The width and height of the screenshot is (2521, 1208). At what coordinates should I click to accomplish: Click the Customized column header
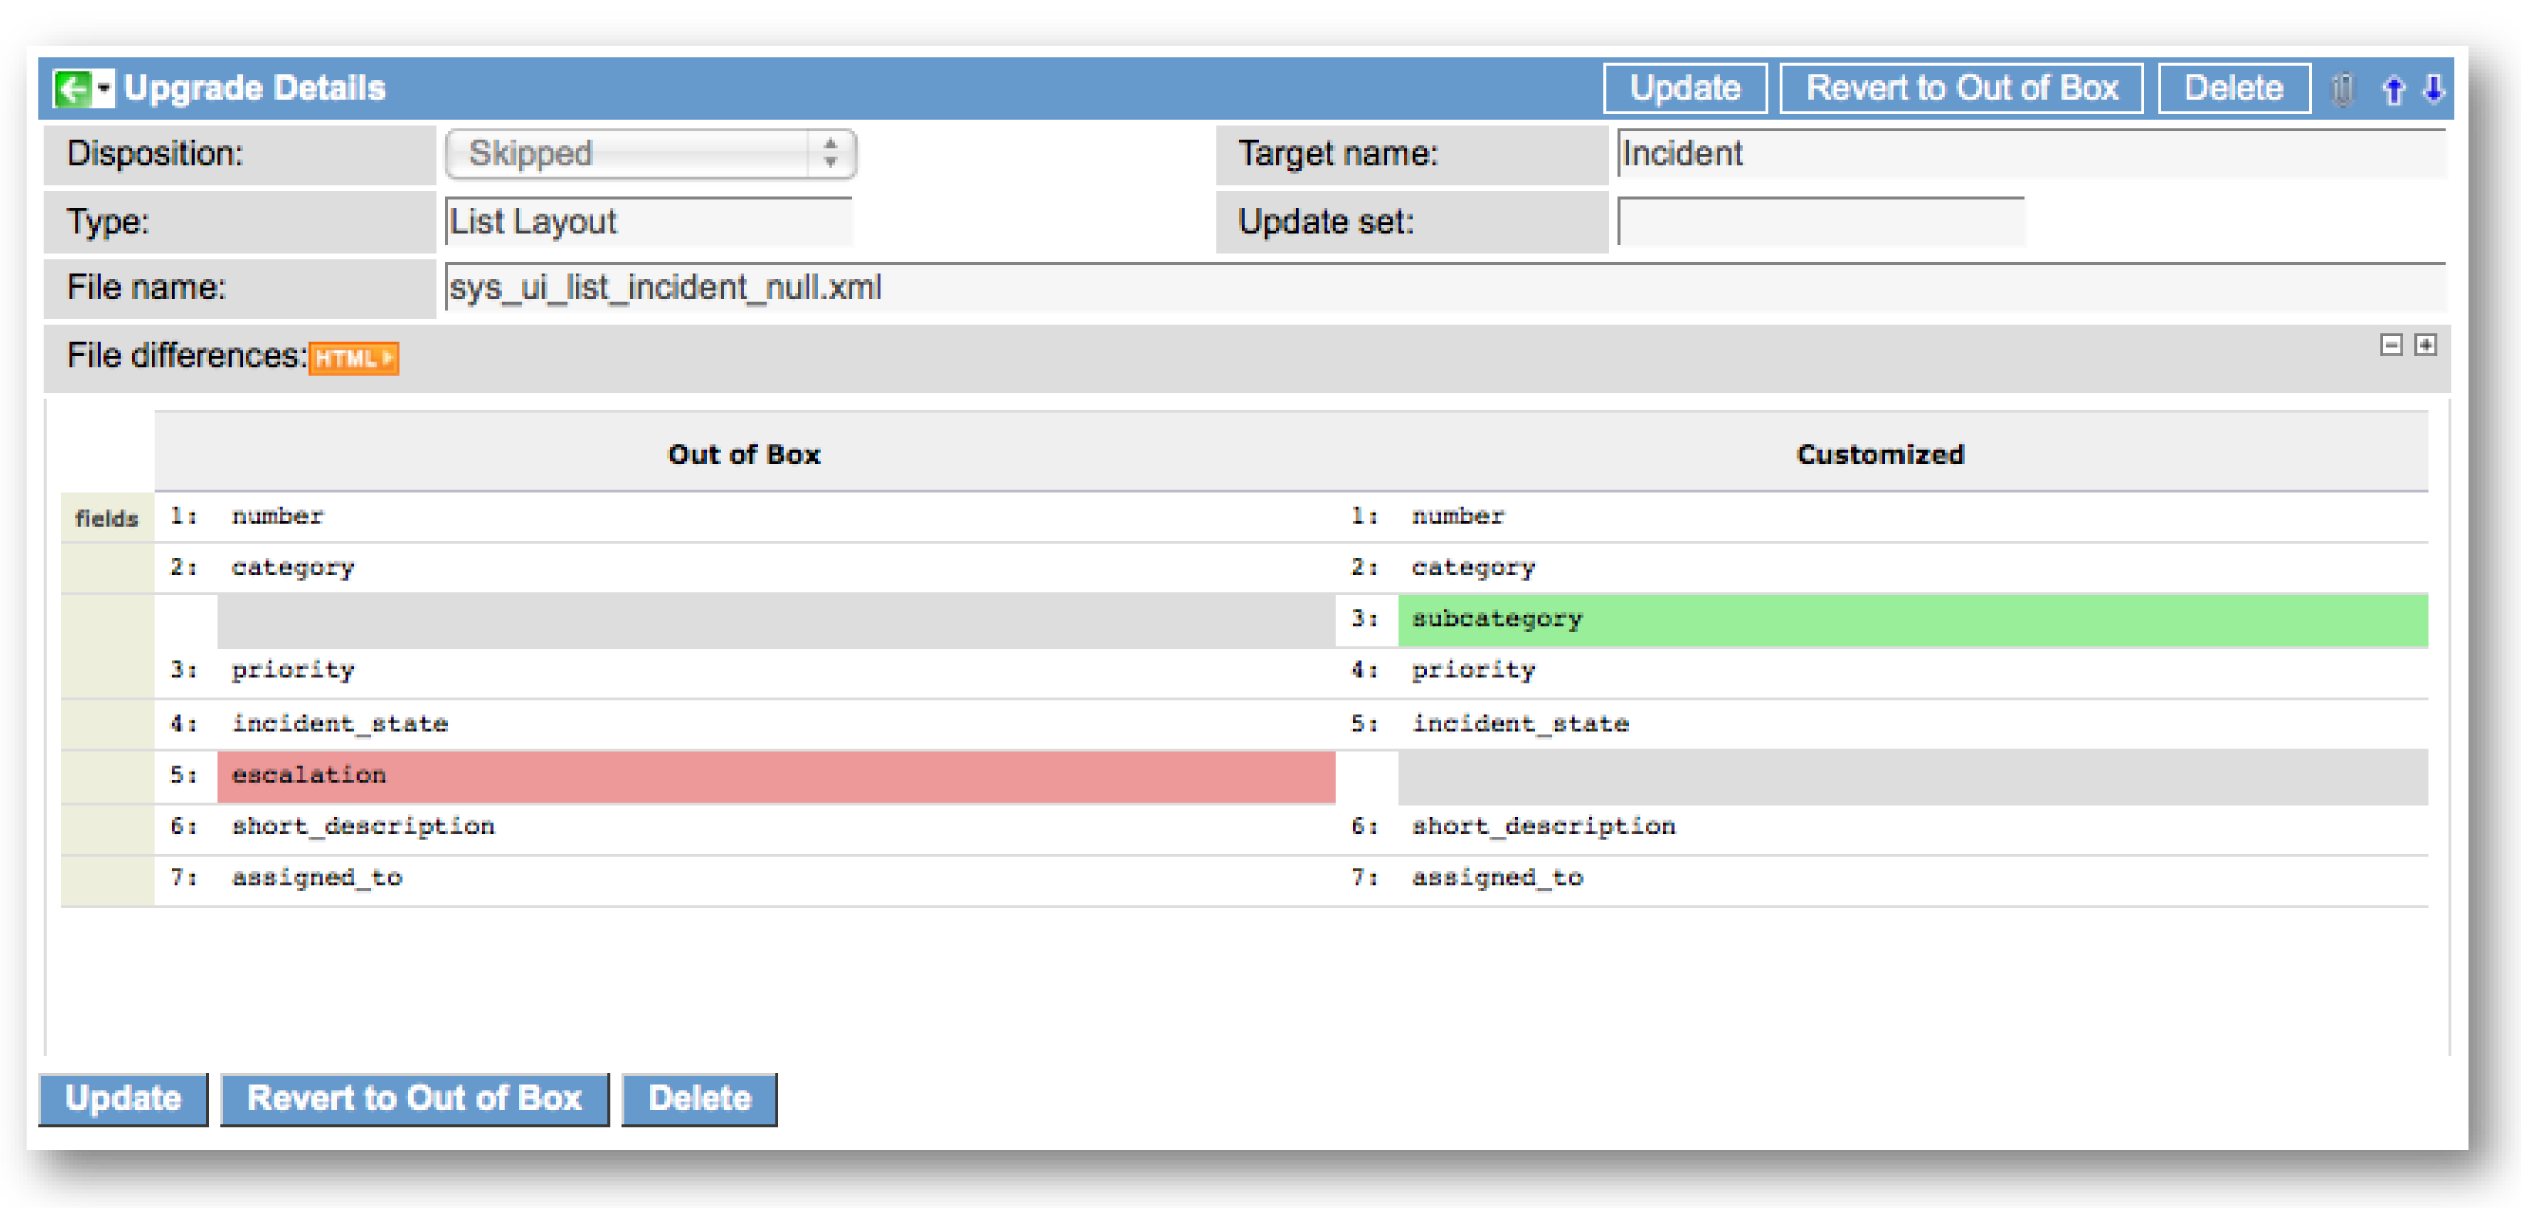click(1880, 455)
